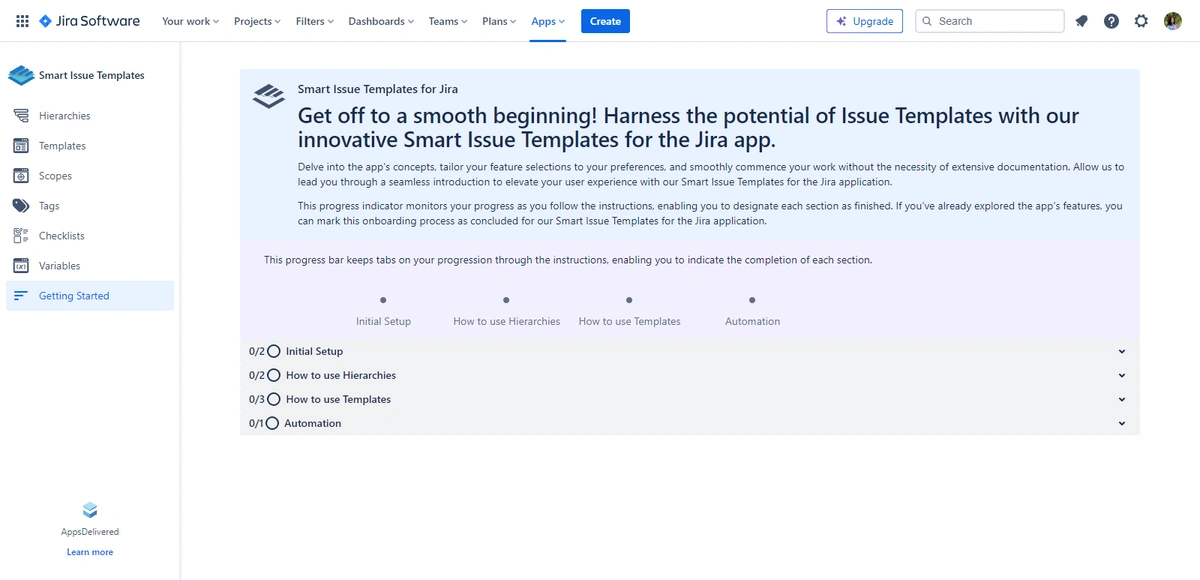Click the Templates sidebar icon
Screen dimensions: 1200x580
21,146
